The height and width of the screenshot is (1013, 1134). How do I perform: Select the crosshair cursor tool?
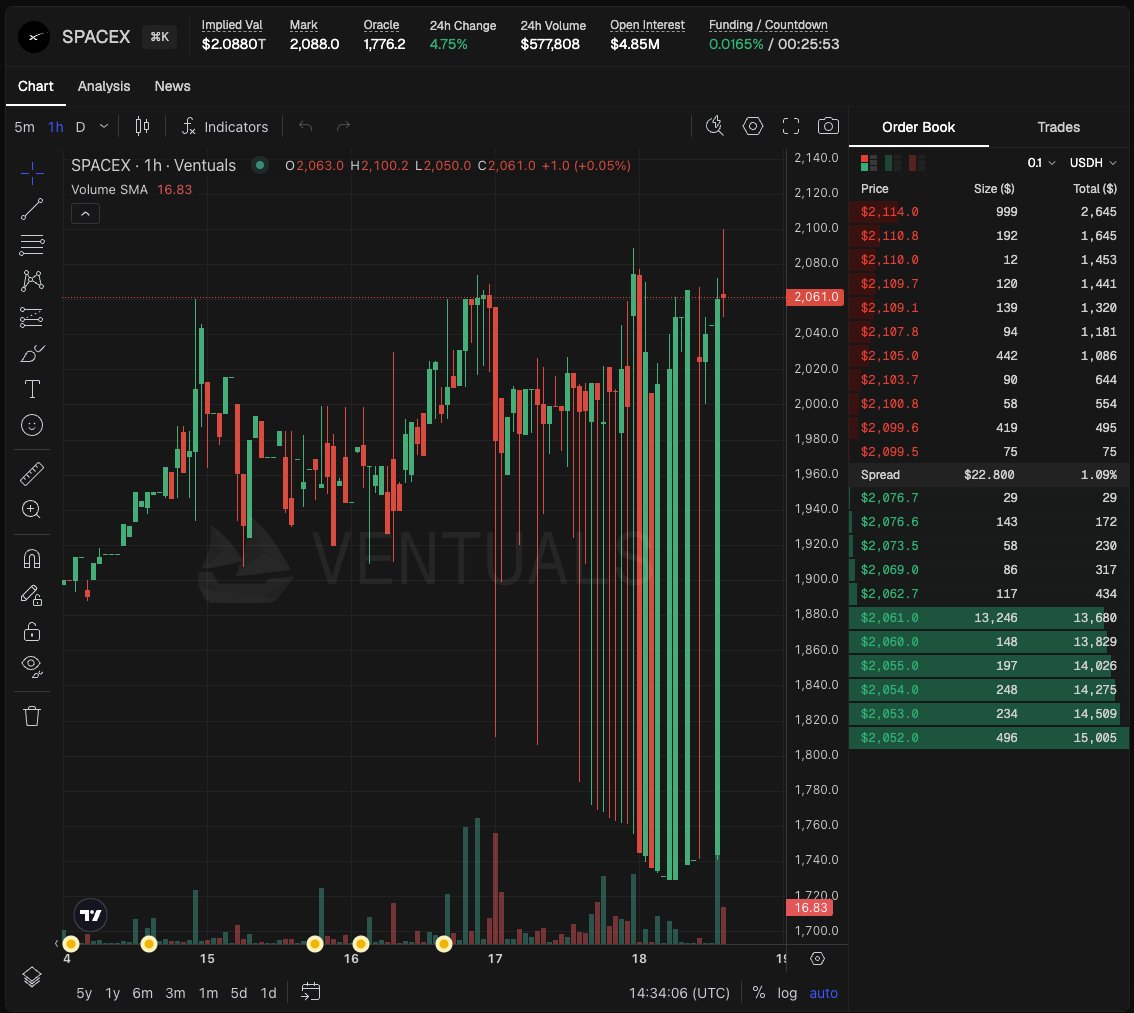pyautogui.click(x=32, y=173)
